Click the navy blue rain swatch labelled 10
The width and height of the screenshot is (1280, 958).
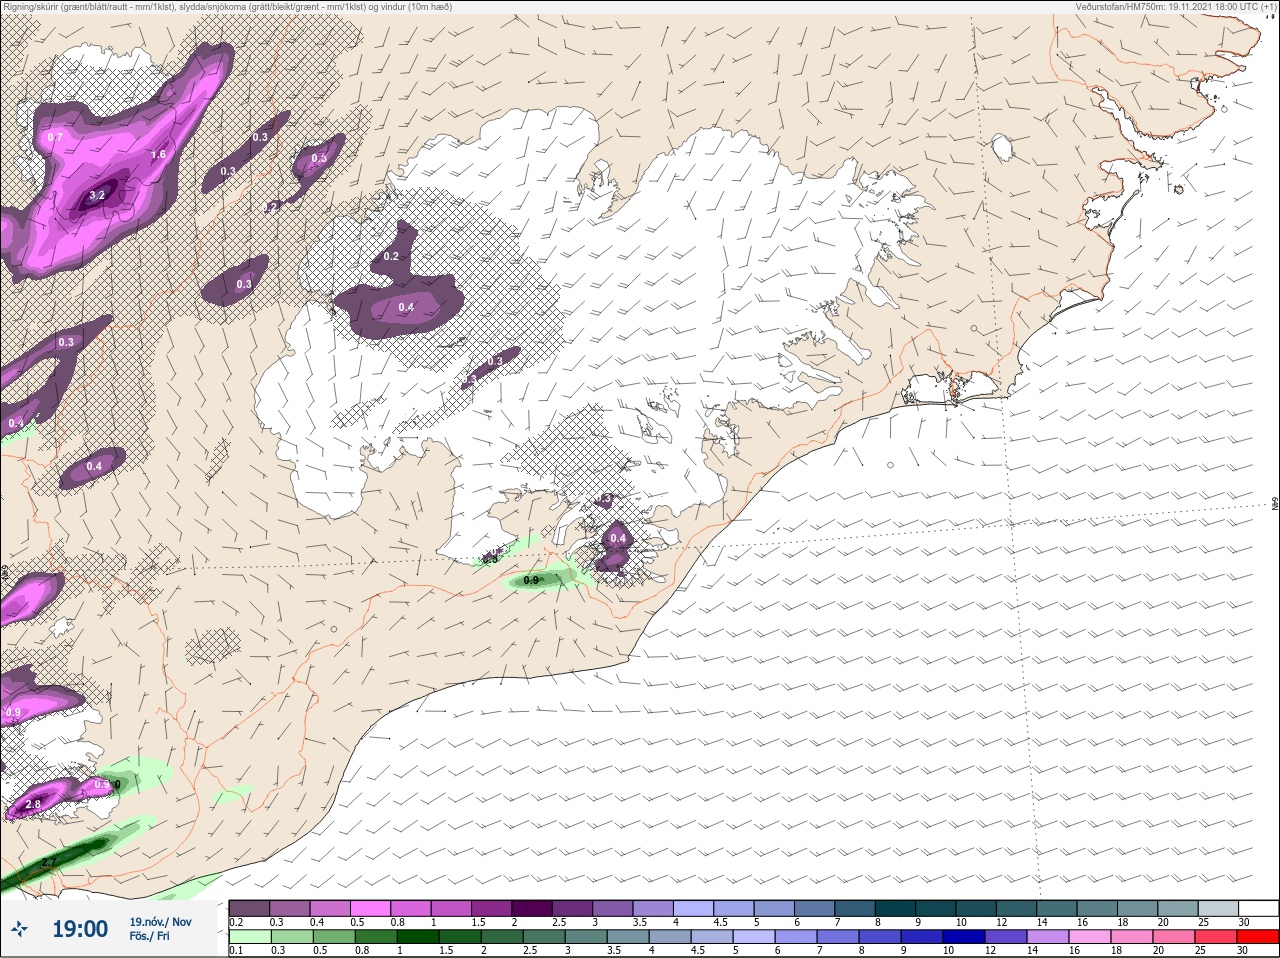coord(964,936)
